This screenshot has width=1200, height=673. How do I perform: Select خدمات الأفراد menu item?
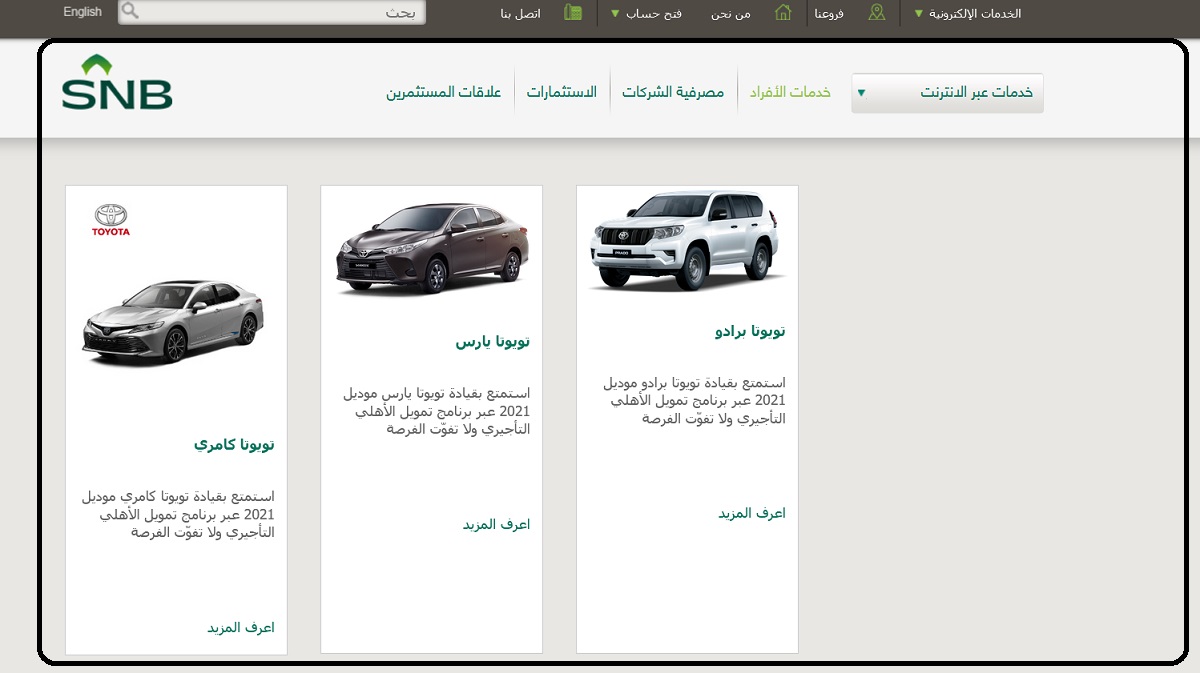790,92
